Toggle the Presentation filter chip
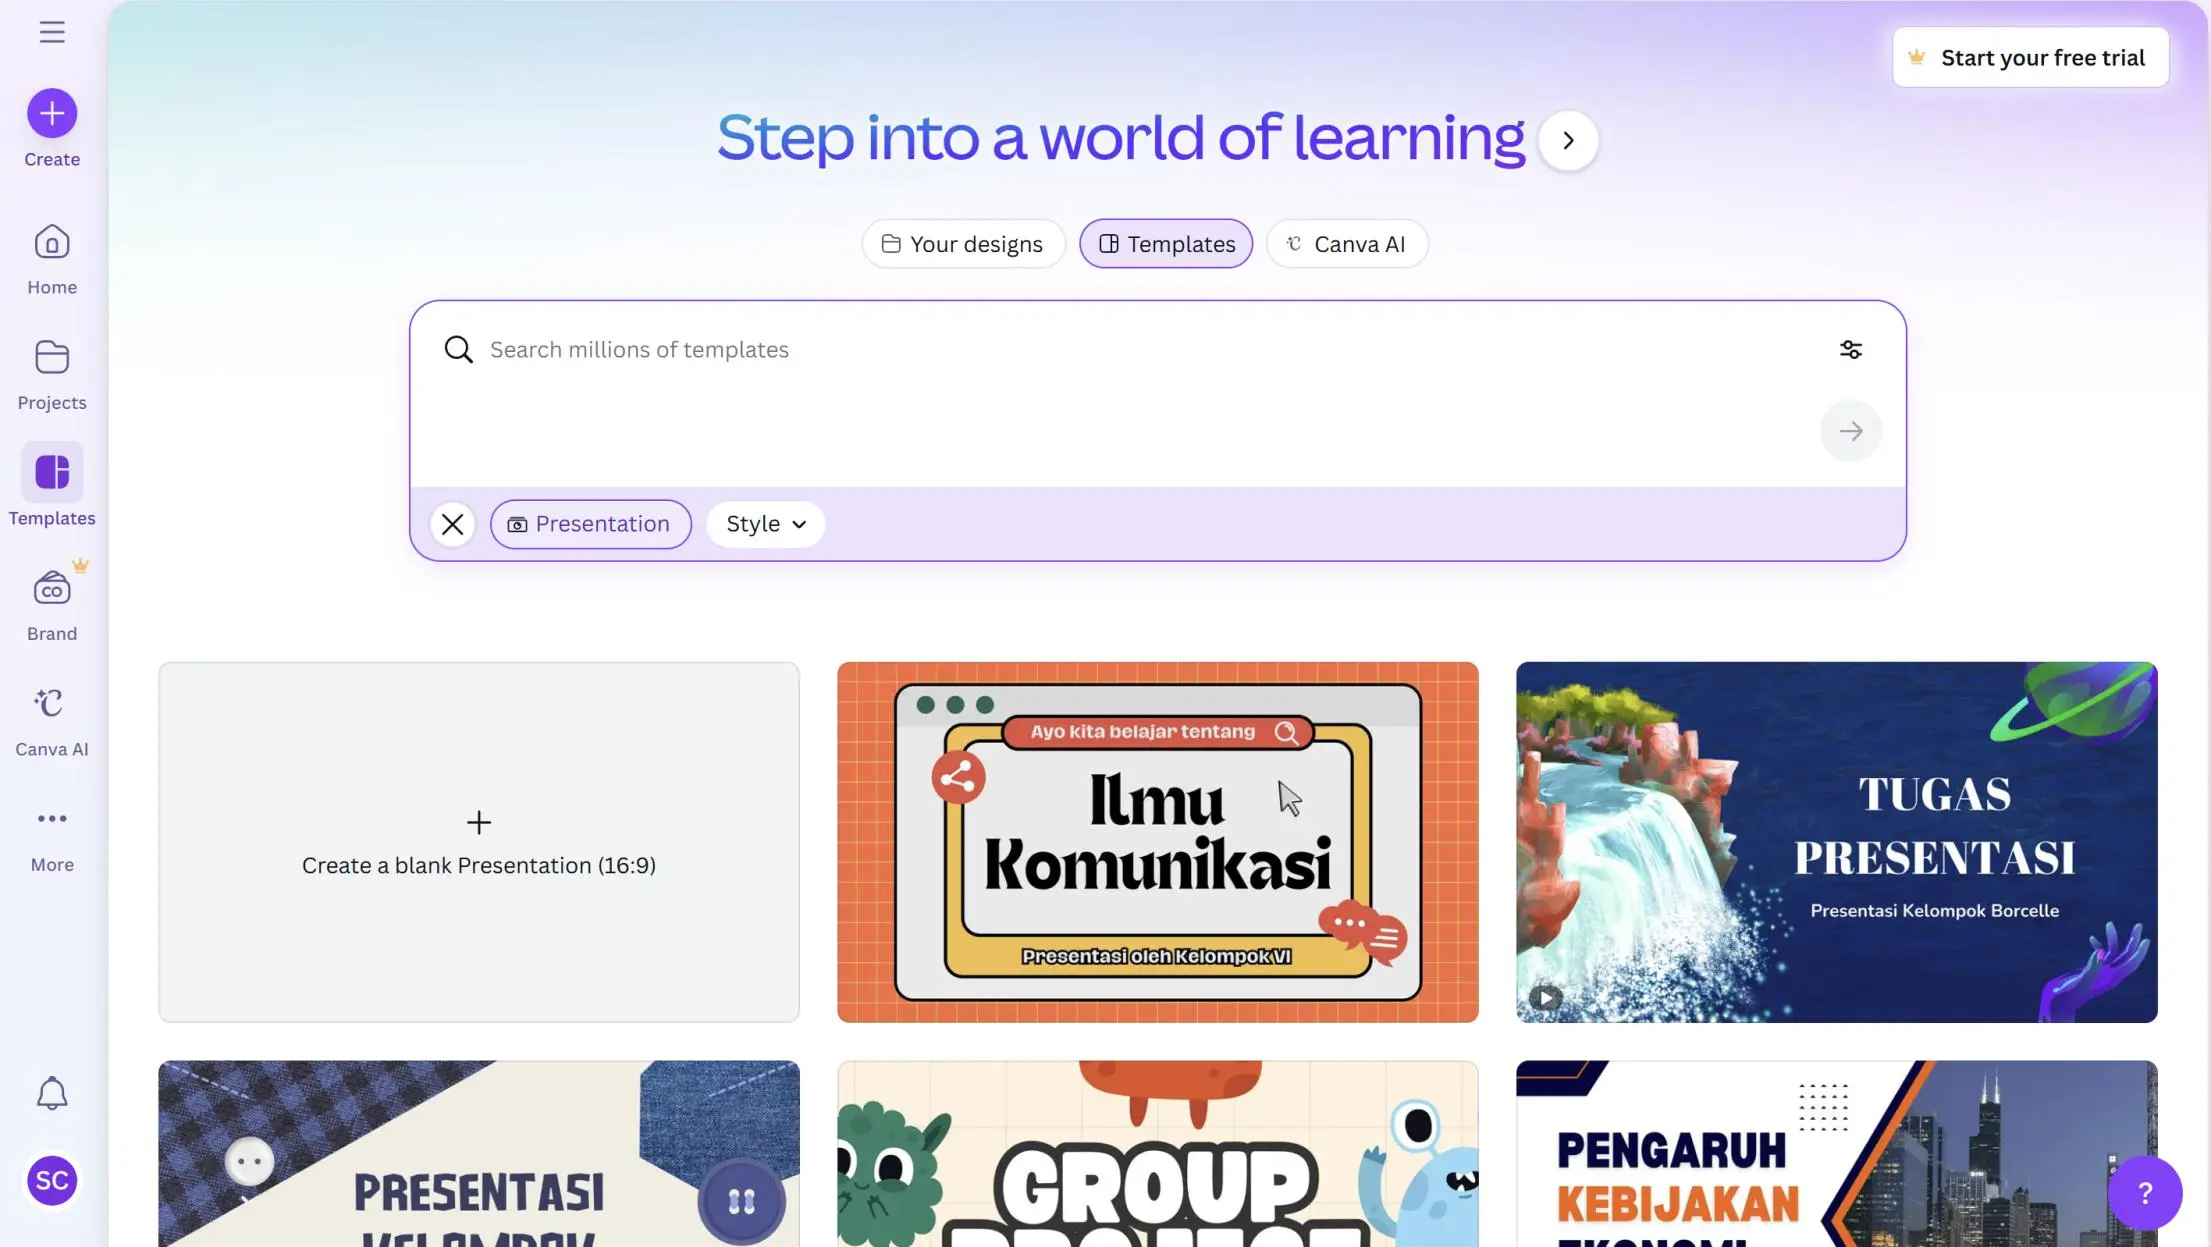This screenshot has width=2211, height=1247. (590, 524)
